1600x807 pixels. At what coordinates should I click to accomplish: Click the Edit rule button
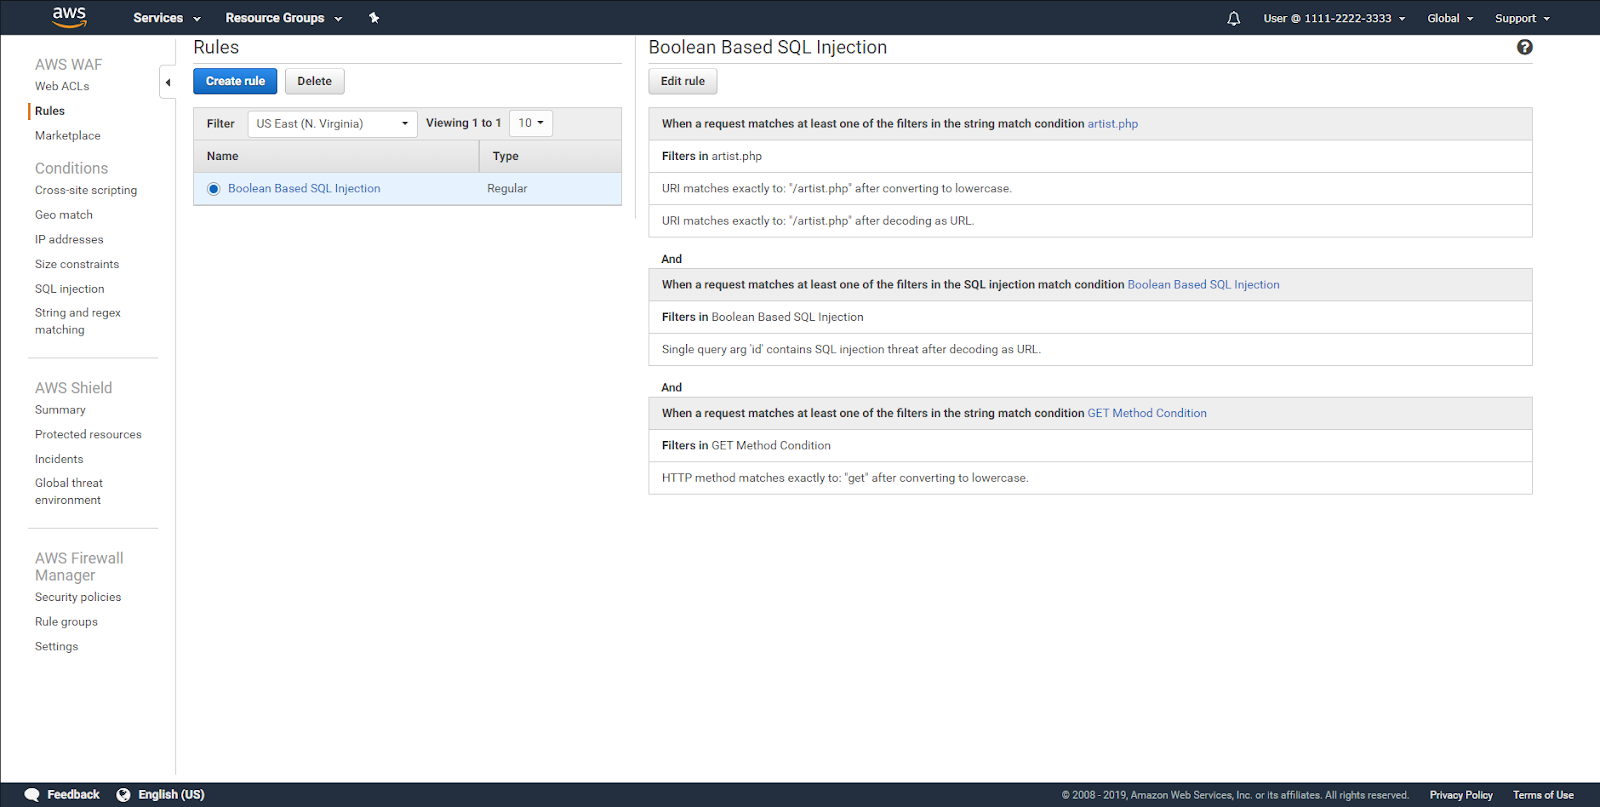tap(682, 81)
